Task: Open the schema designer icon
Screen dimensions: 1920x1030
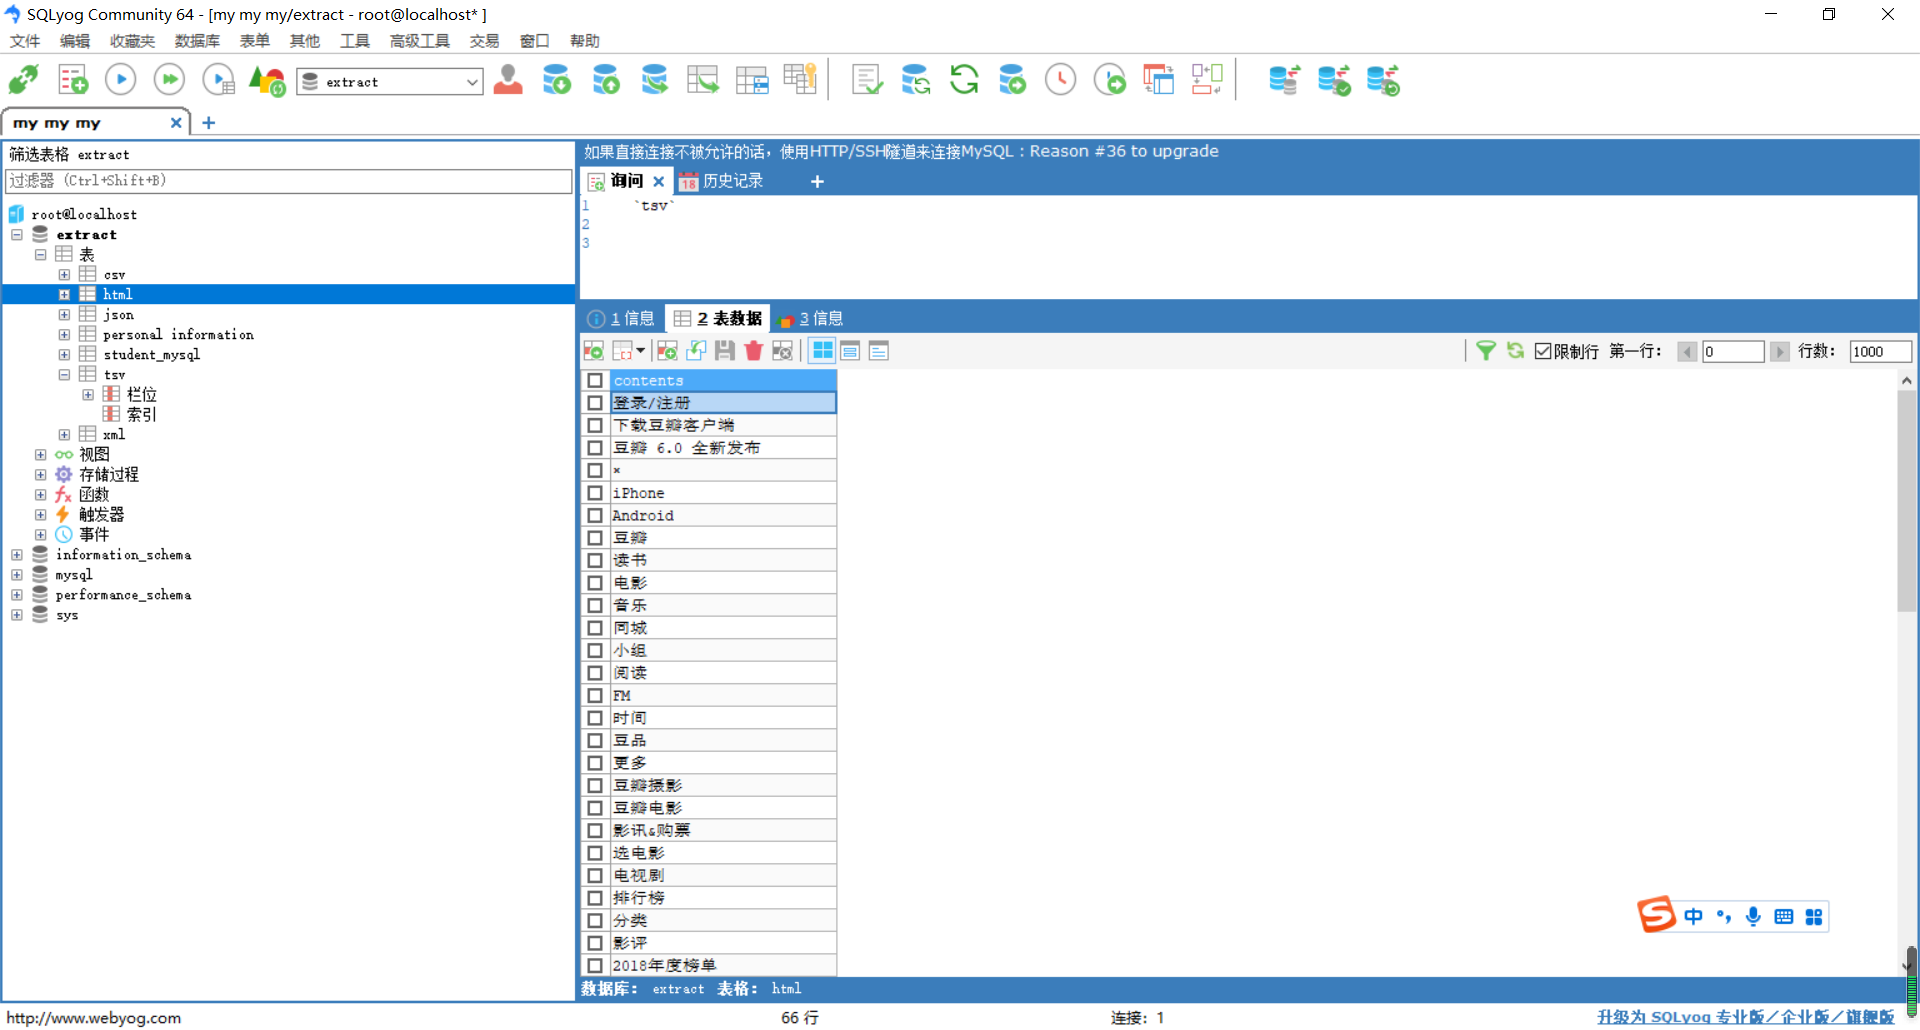Action: coord(1207,79)
